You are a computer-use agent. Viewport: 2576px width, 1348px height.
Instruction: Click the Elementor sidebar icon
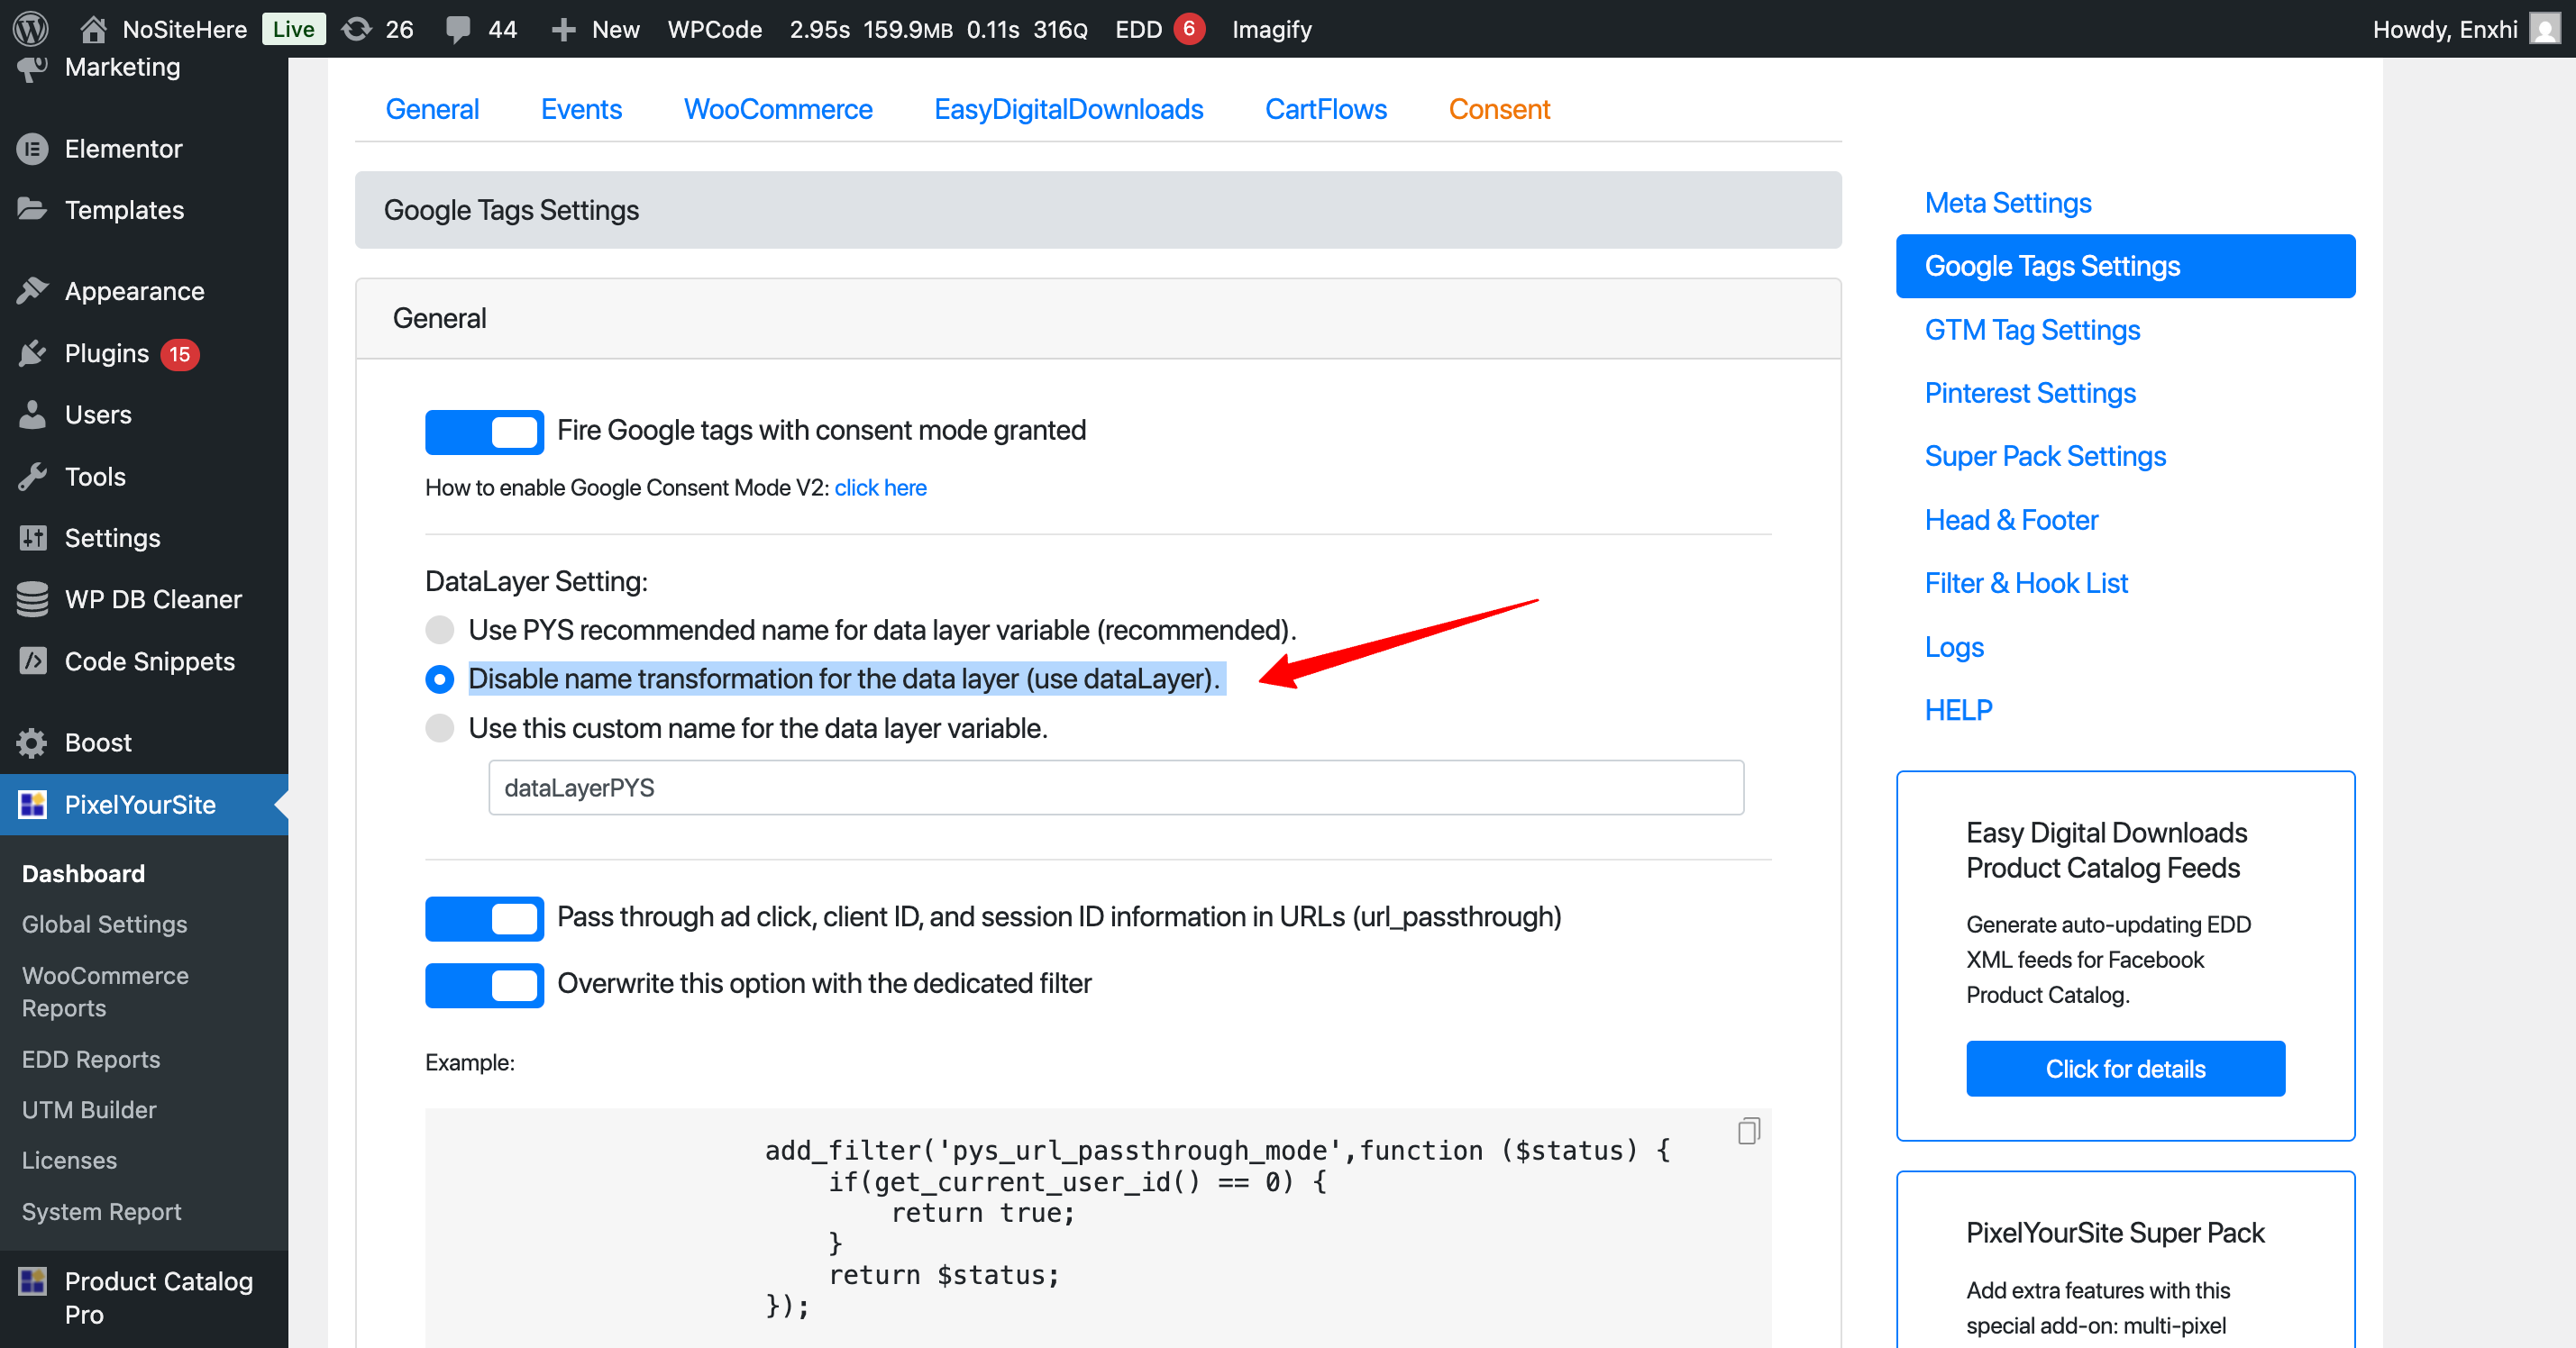point(32,149)
